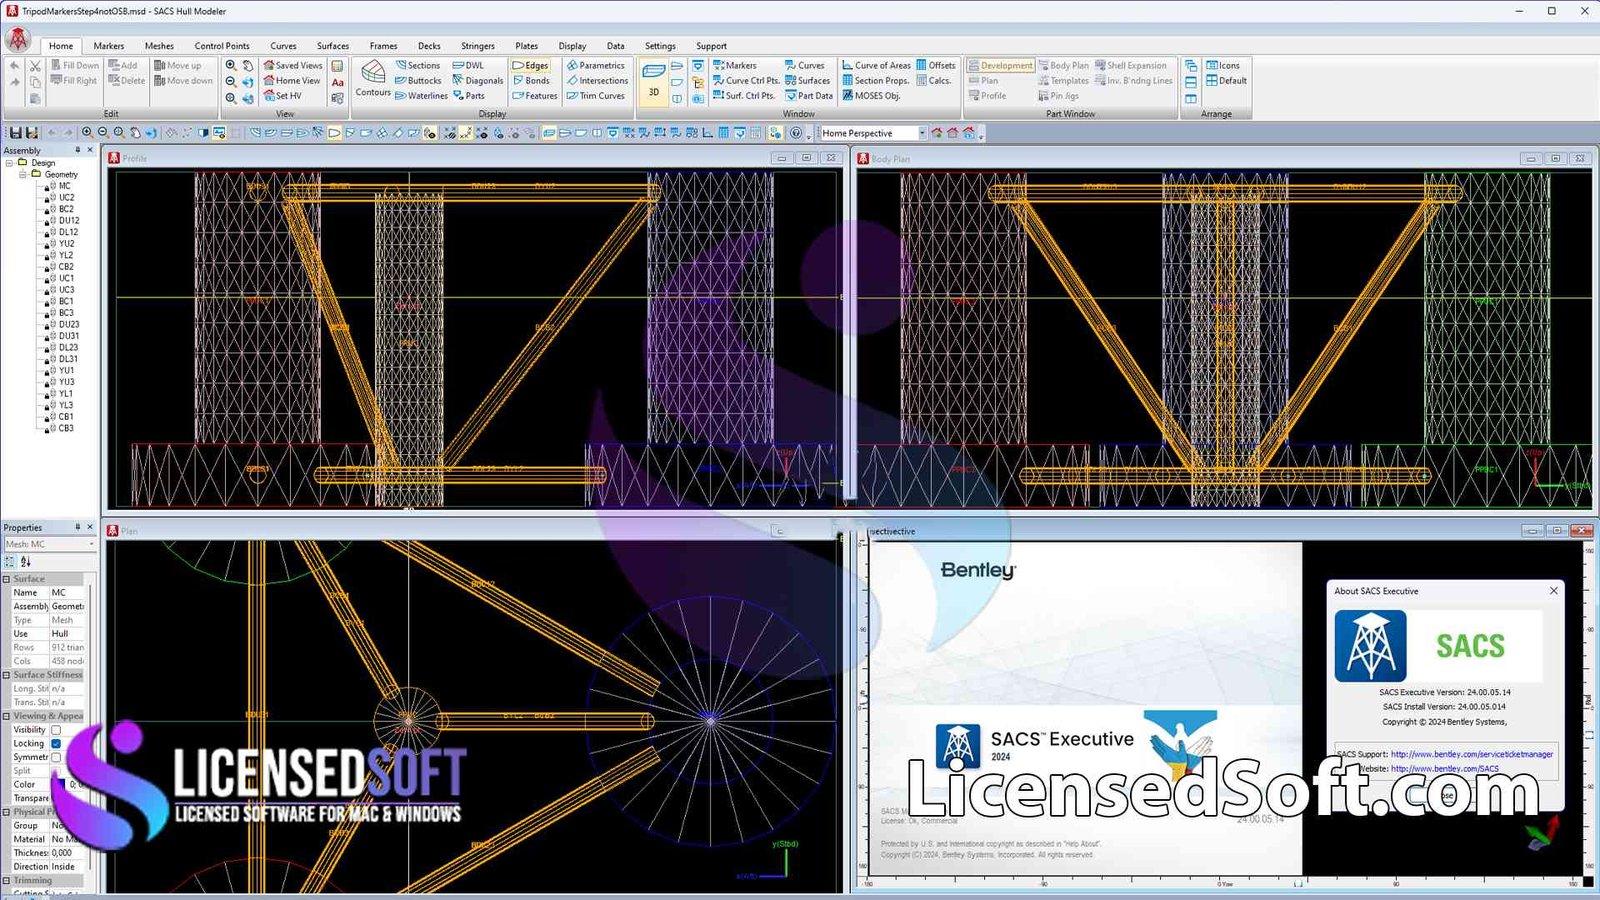Screen dimensions: 1600x900
Task: Click the Cut scissors icon
Action: pos(35,66)
